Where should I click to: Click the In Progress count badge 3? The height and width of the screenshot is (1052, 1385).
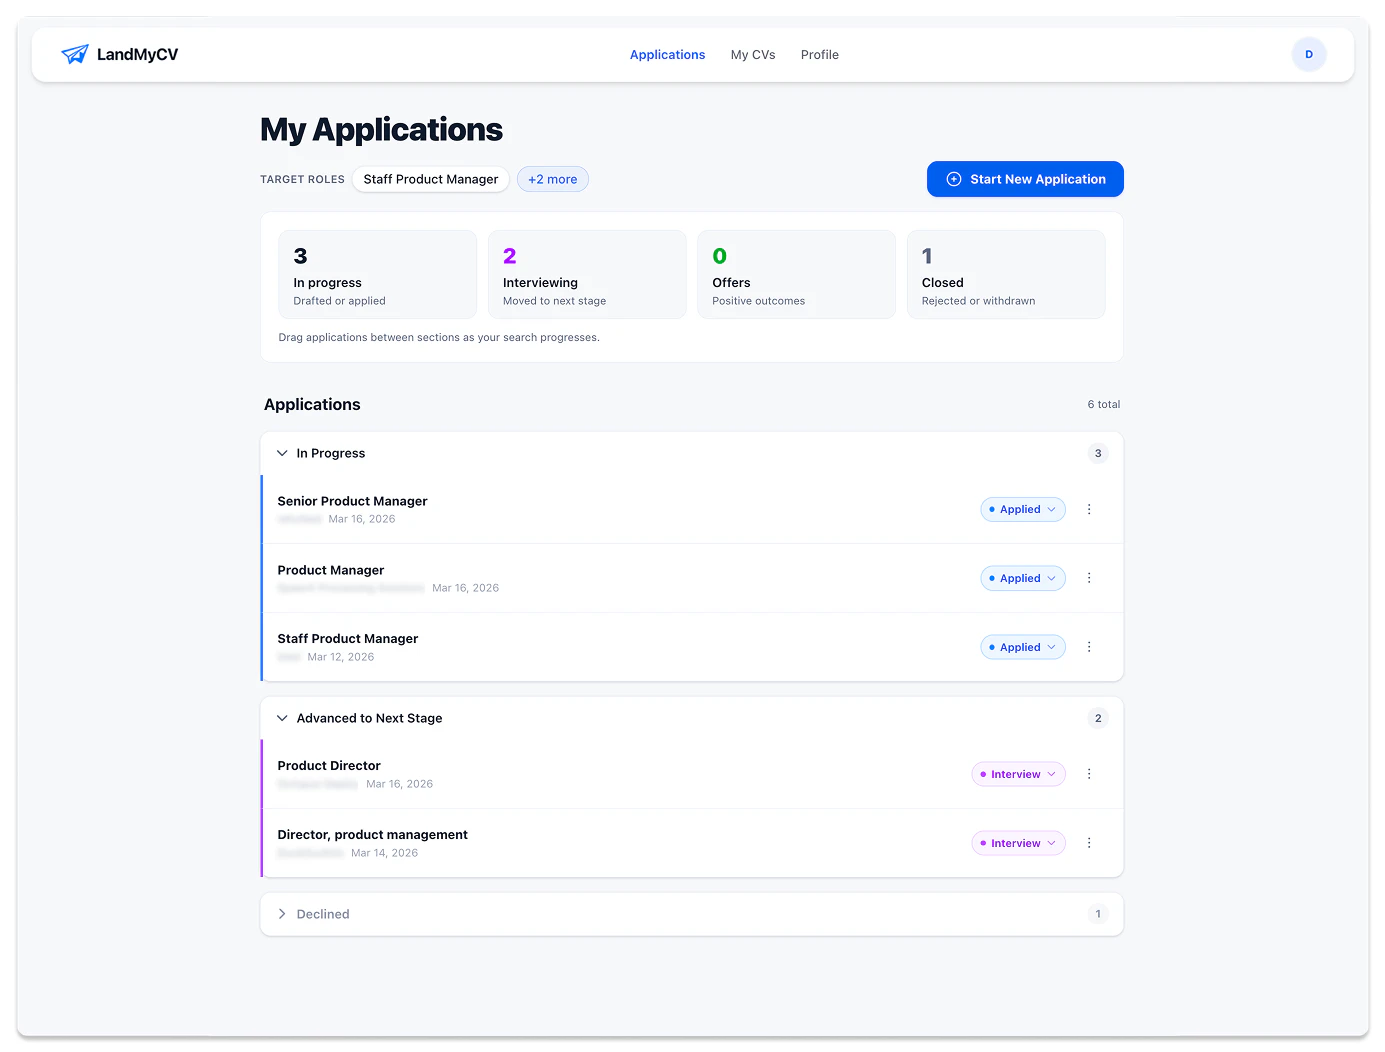(x=1098, y=453)
